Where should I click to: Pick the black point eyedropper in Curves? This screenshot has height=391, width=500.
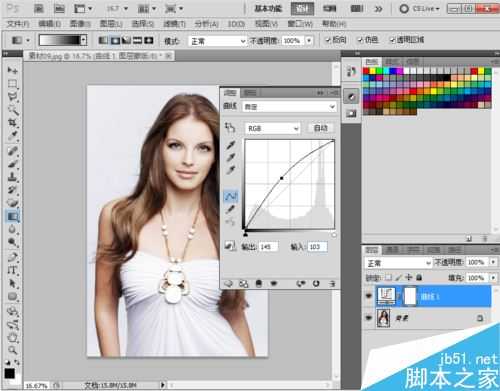pyautogui.click(x=230, y=145)
